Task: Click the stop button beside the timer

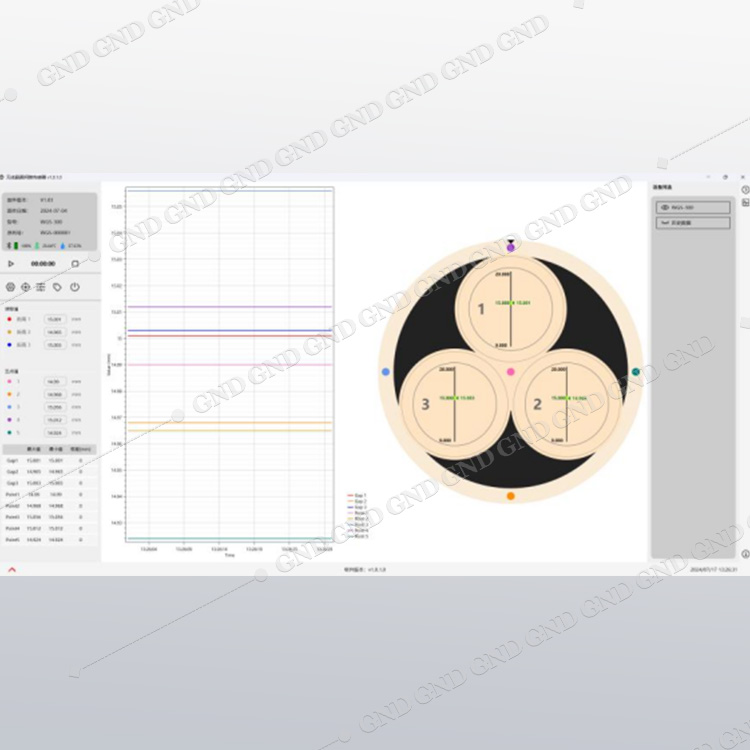Action: point(75,264)
